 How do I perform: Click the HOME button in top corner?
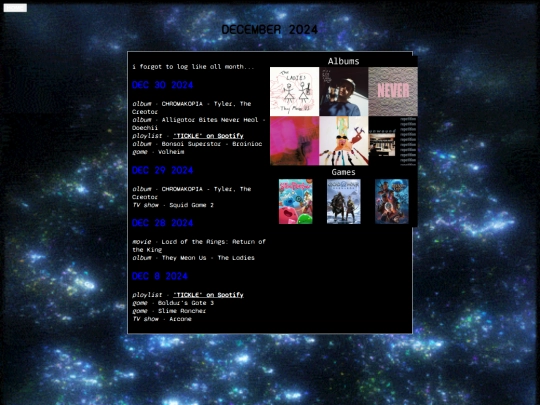(x=15, y=8)
